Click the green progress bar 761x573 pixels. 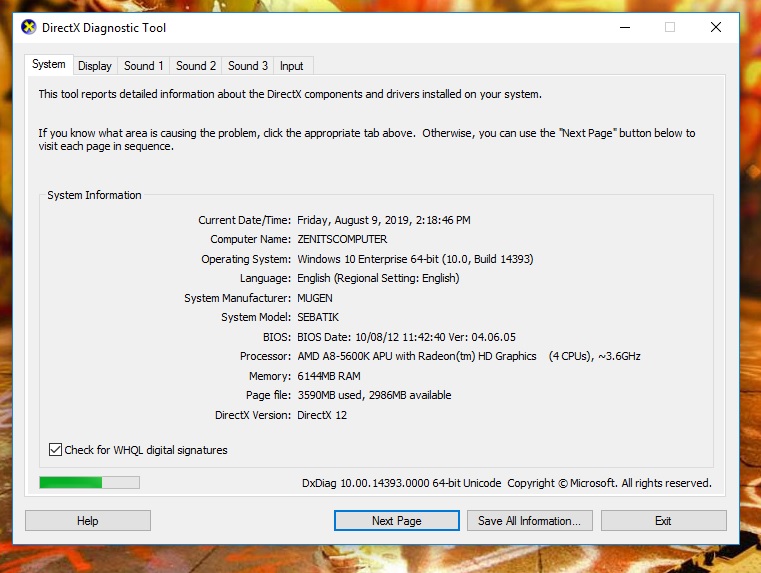pos(89,482)
